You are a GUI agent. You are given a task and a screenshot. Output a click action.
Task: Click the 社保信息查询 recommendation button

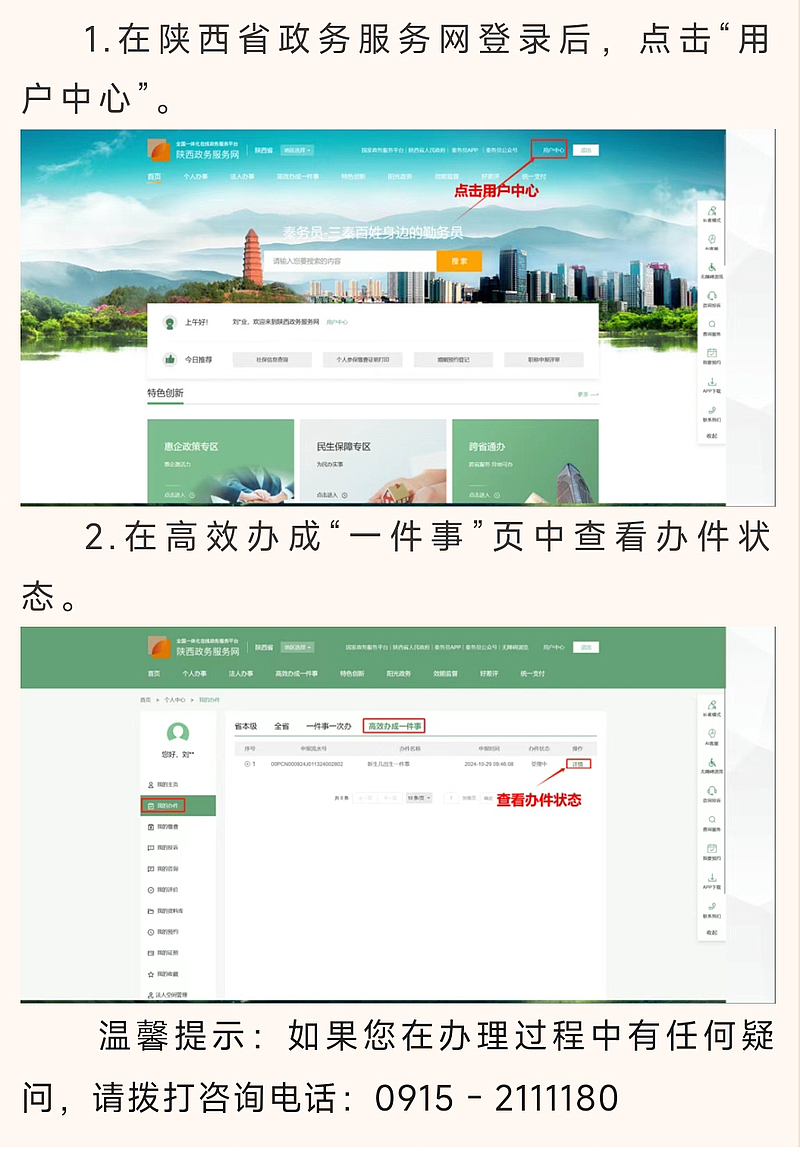pos(272,359)
